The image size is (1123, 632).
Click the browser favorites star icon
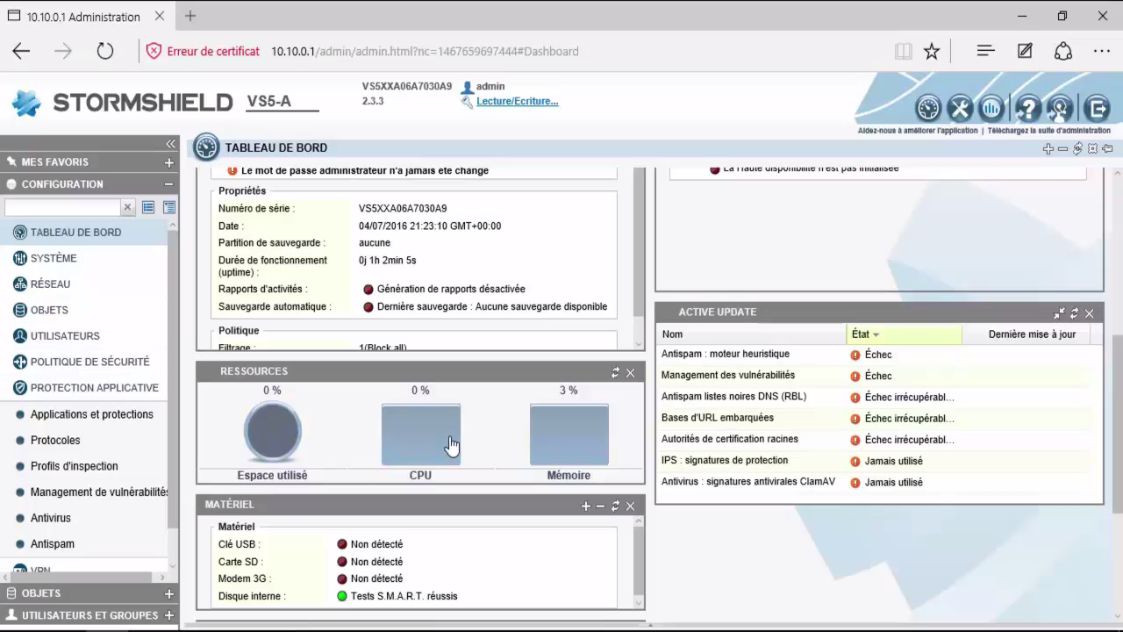(x=931, y=51)
